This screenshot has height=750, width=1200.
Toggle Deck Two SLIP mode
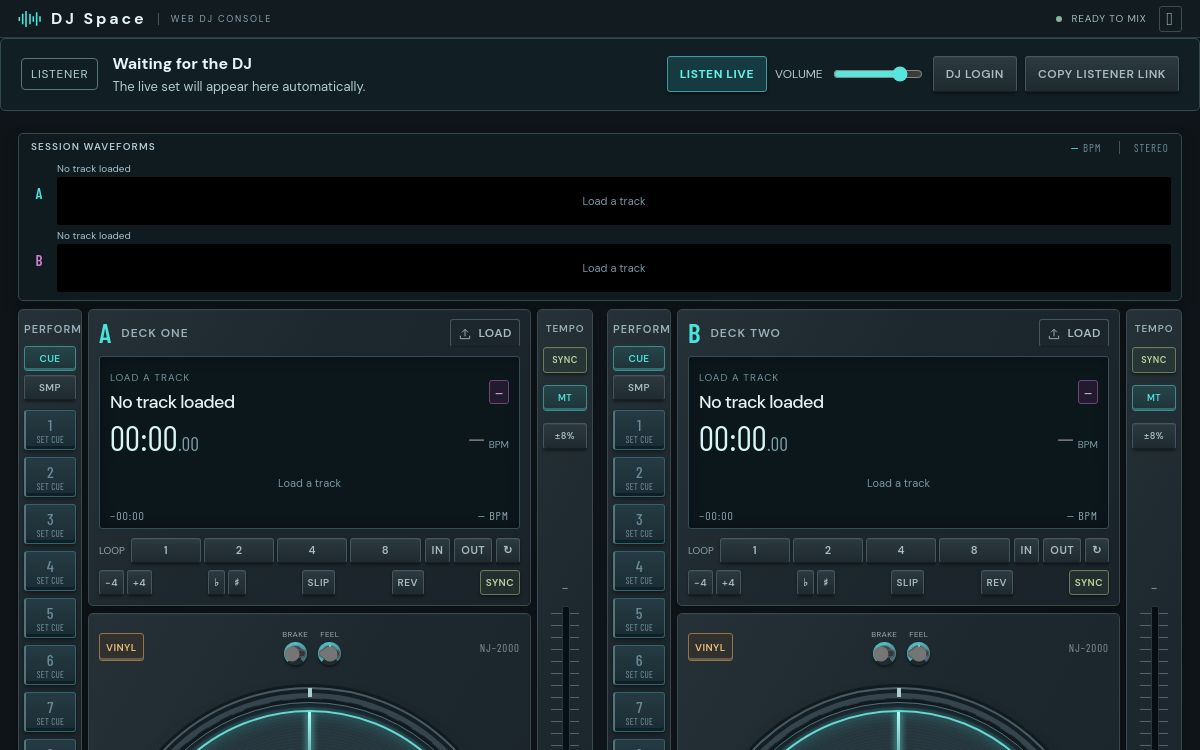[907, 583]
